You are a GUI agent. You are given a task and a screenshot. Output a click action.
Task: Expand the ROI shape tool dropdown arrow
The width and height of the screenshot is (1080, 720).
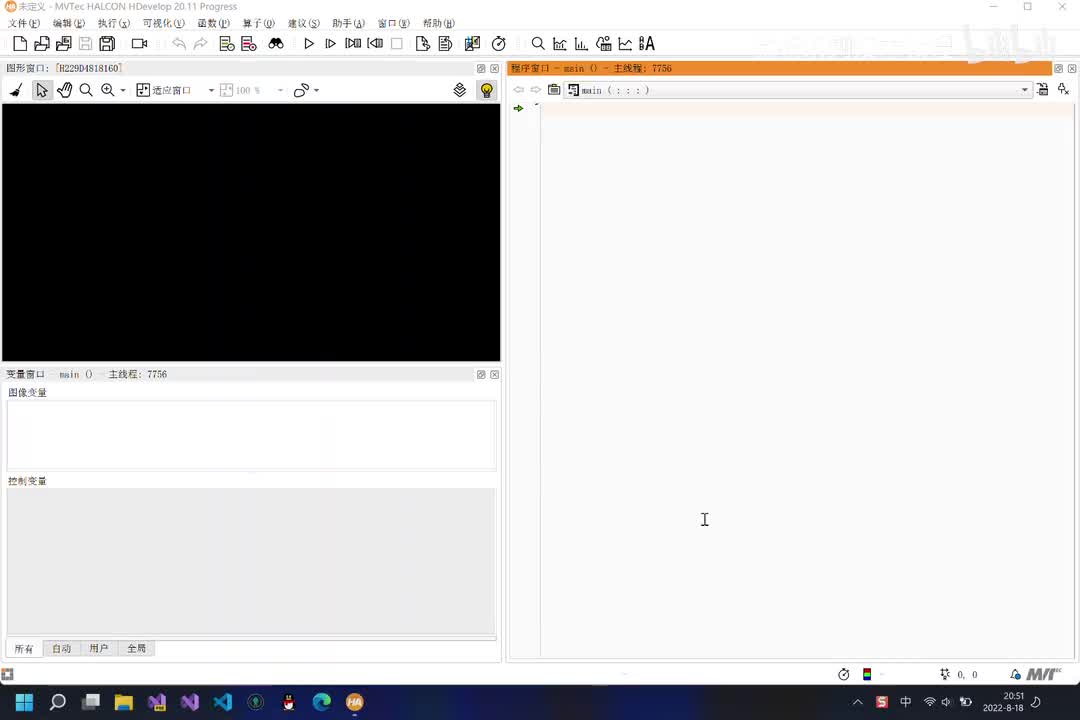[x=316, y=90]
